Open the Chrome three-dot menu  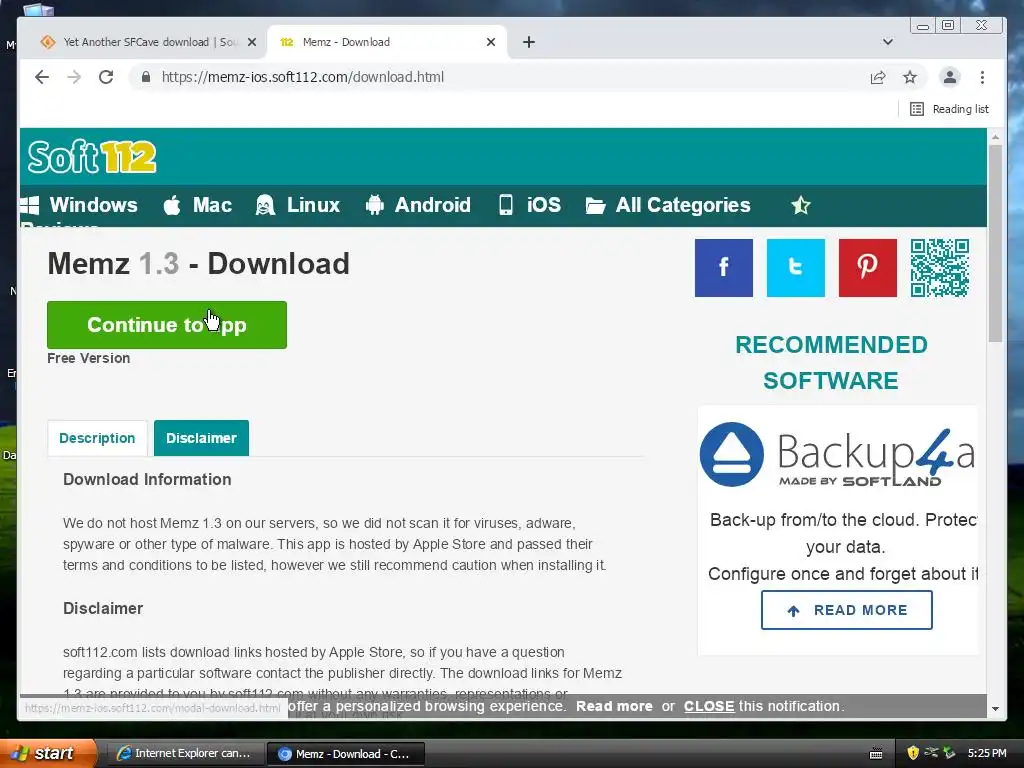tap(982, 77)
